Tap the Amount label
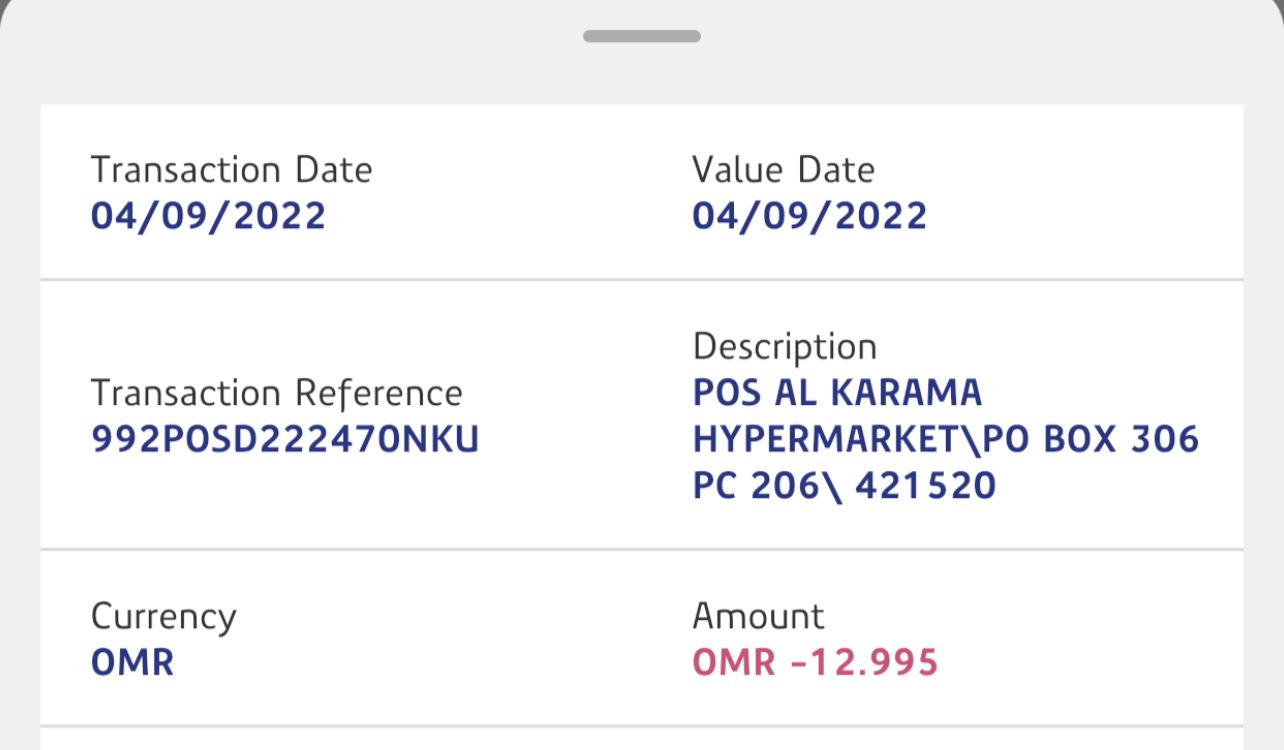 pos(758,616)
